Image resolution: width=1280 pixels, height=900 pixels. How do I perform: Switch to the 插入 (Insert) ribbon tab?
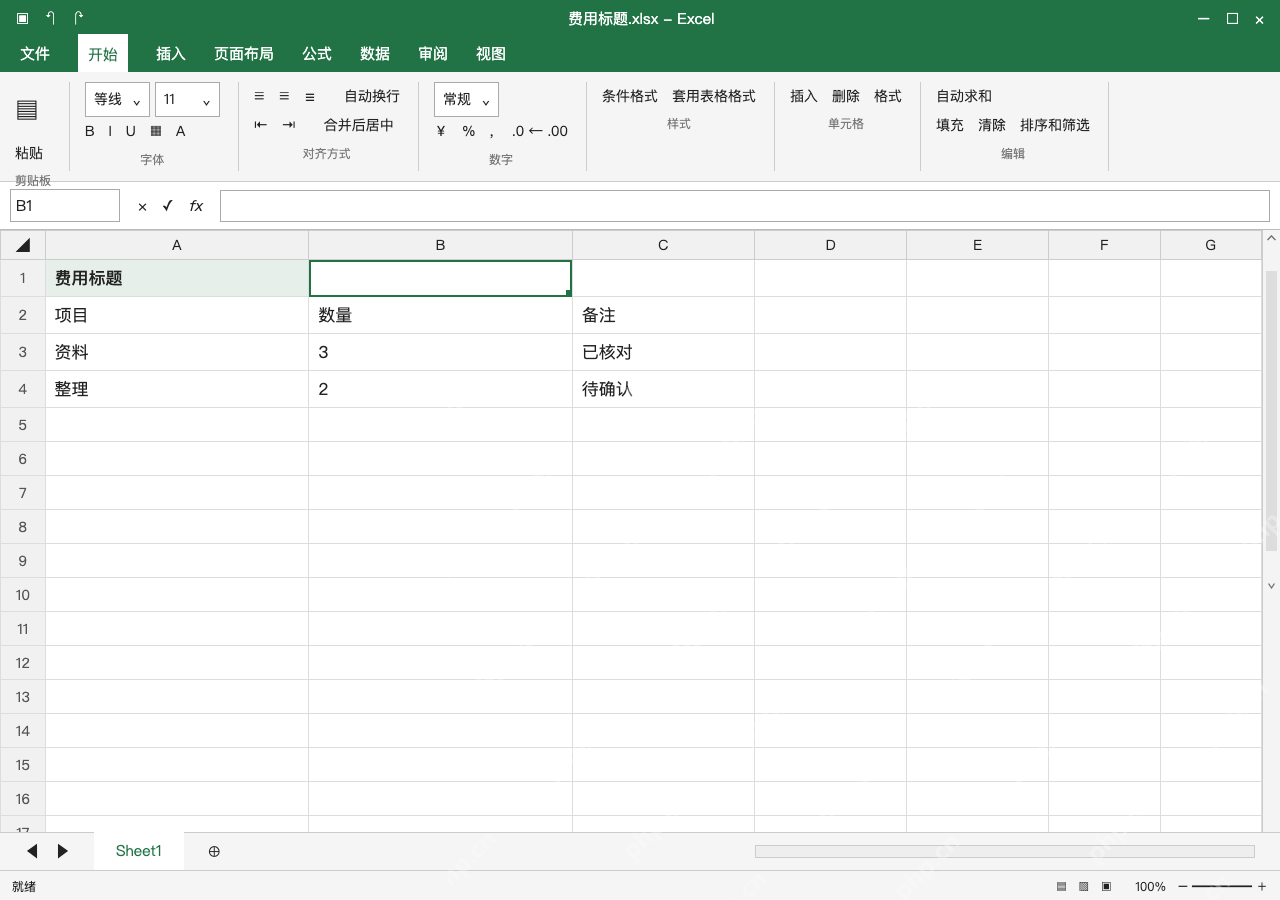pyautogui.click(x=171, y=54)
